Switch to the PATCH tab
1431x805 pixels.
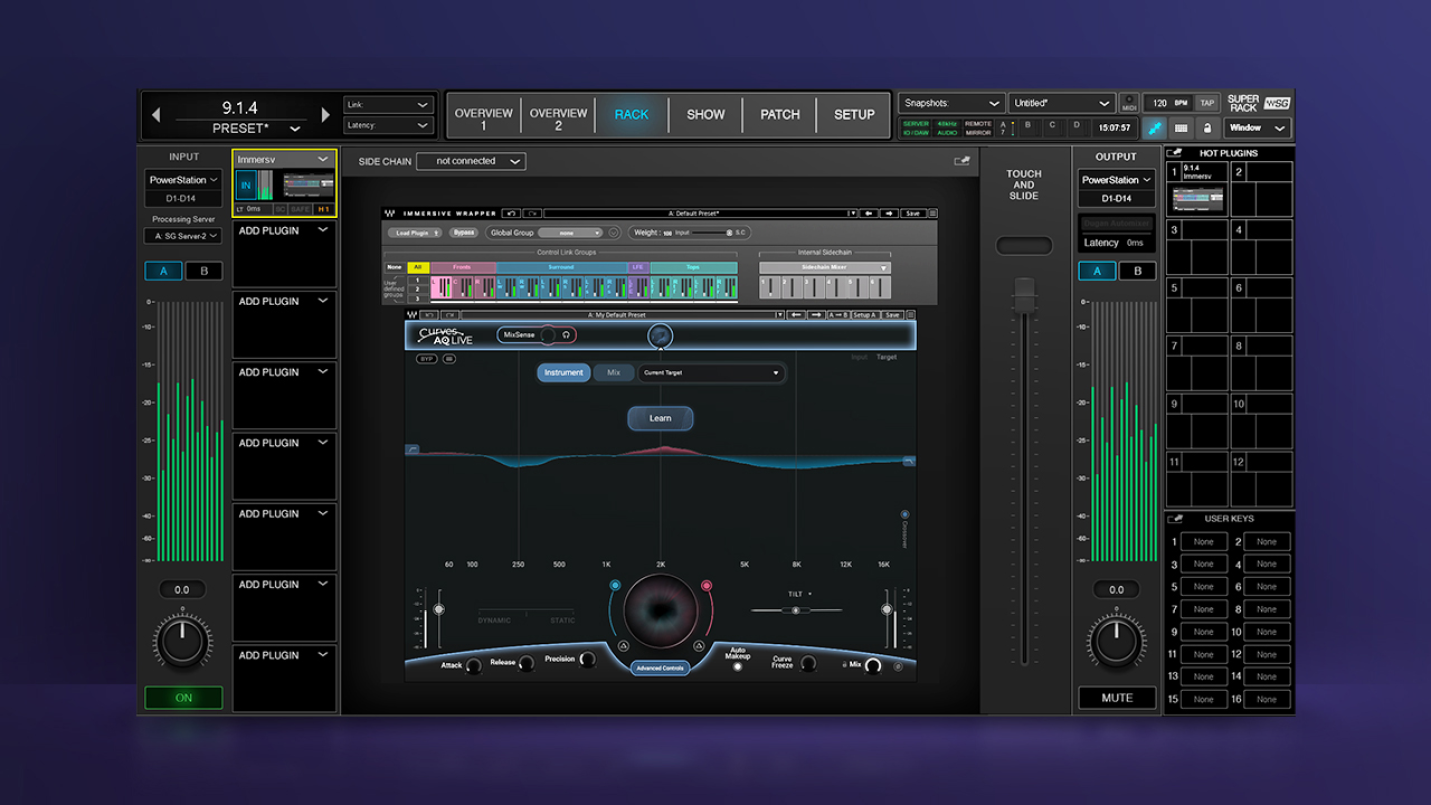pos(779,114)
